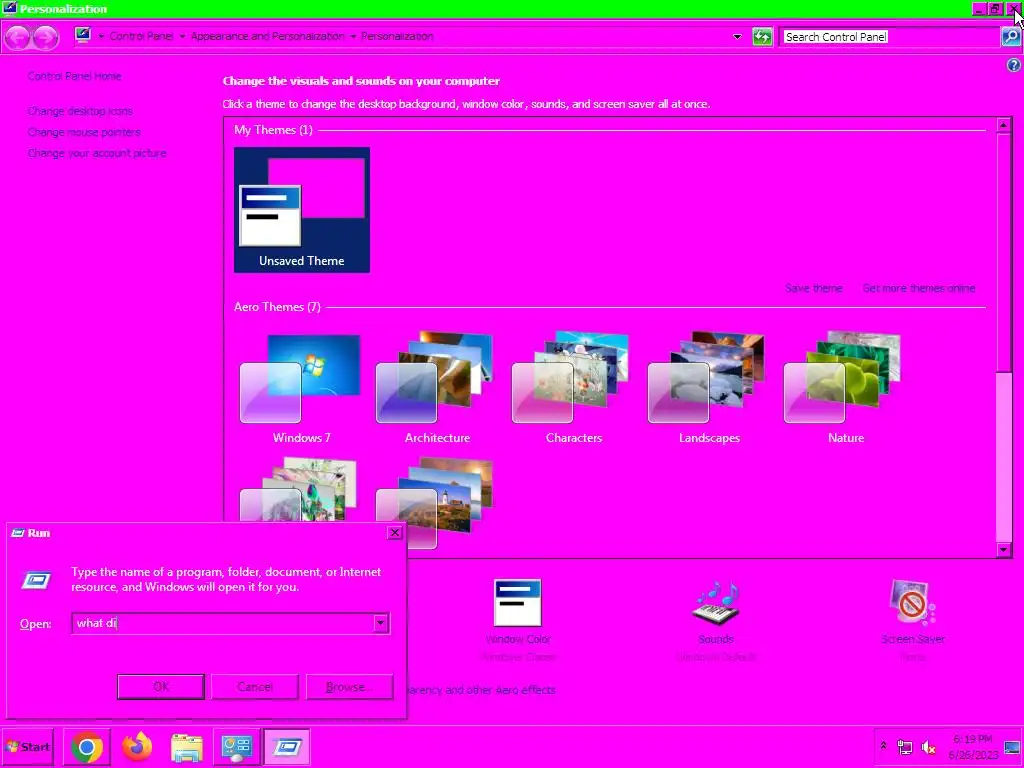Click theme list scrollbar up arrow

pyautogui.click(x=1004, y=125)
